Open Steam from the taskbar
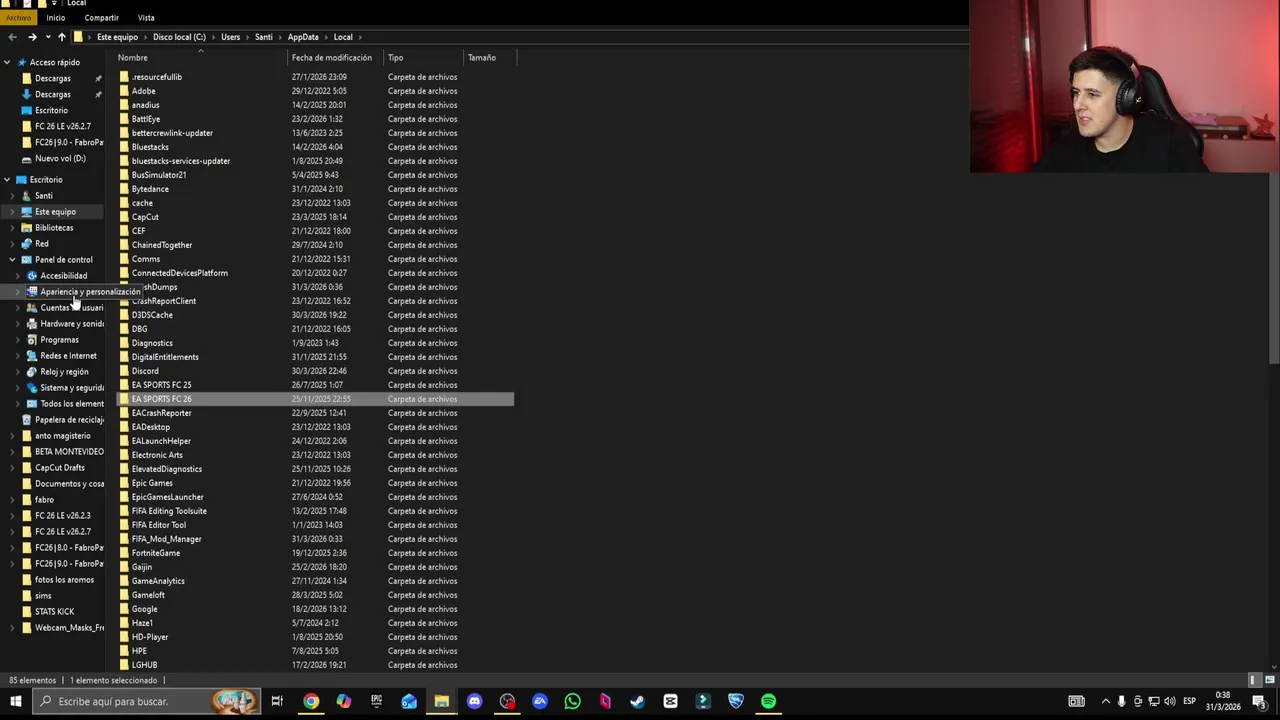This screenshot has height=720, width=1280. pyautogui.click(x=637, y=701)
